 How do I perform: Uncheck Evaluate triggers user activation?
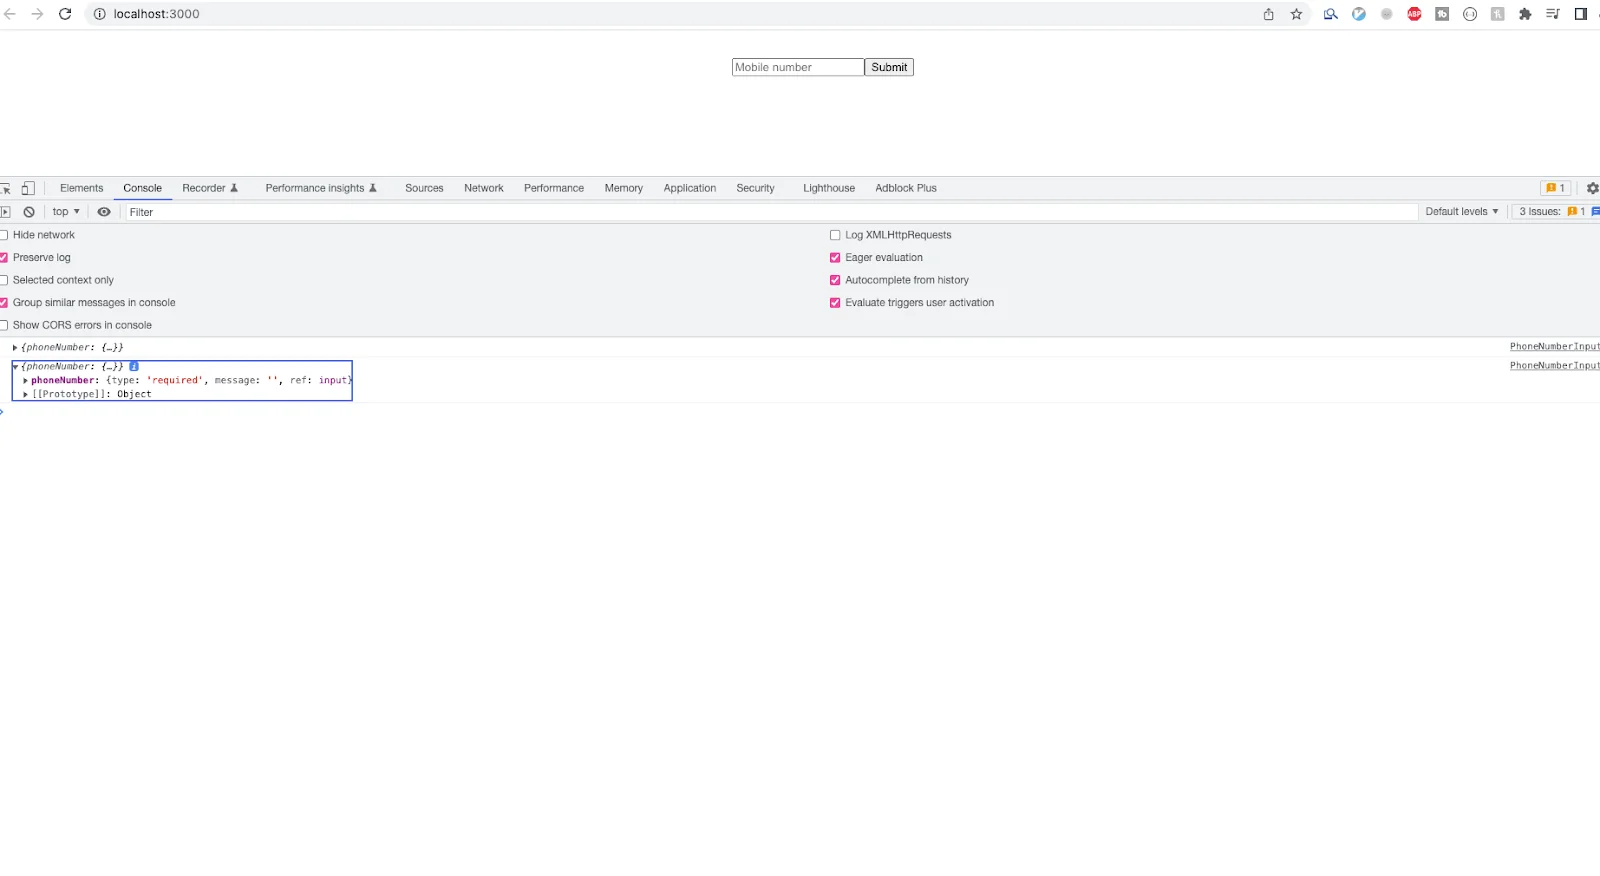click(835, 303)
